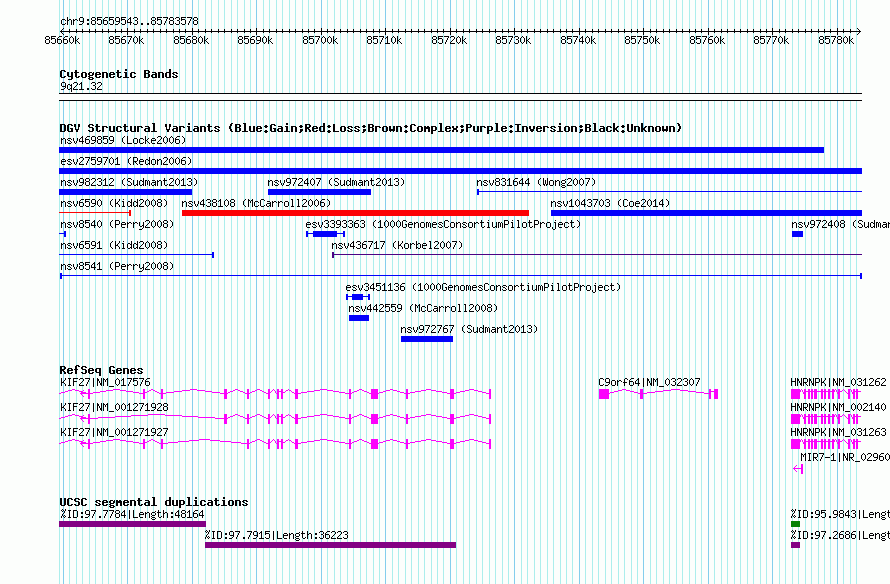Viewport: 890px width, 584px height.
Task: Click the nsv6590 (Kidd2008) label
Action: tap(114, 203)
